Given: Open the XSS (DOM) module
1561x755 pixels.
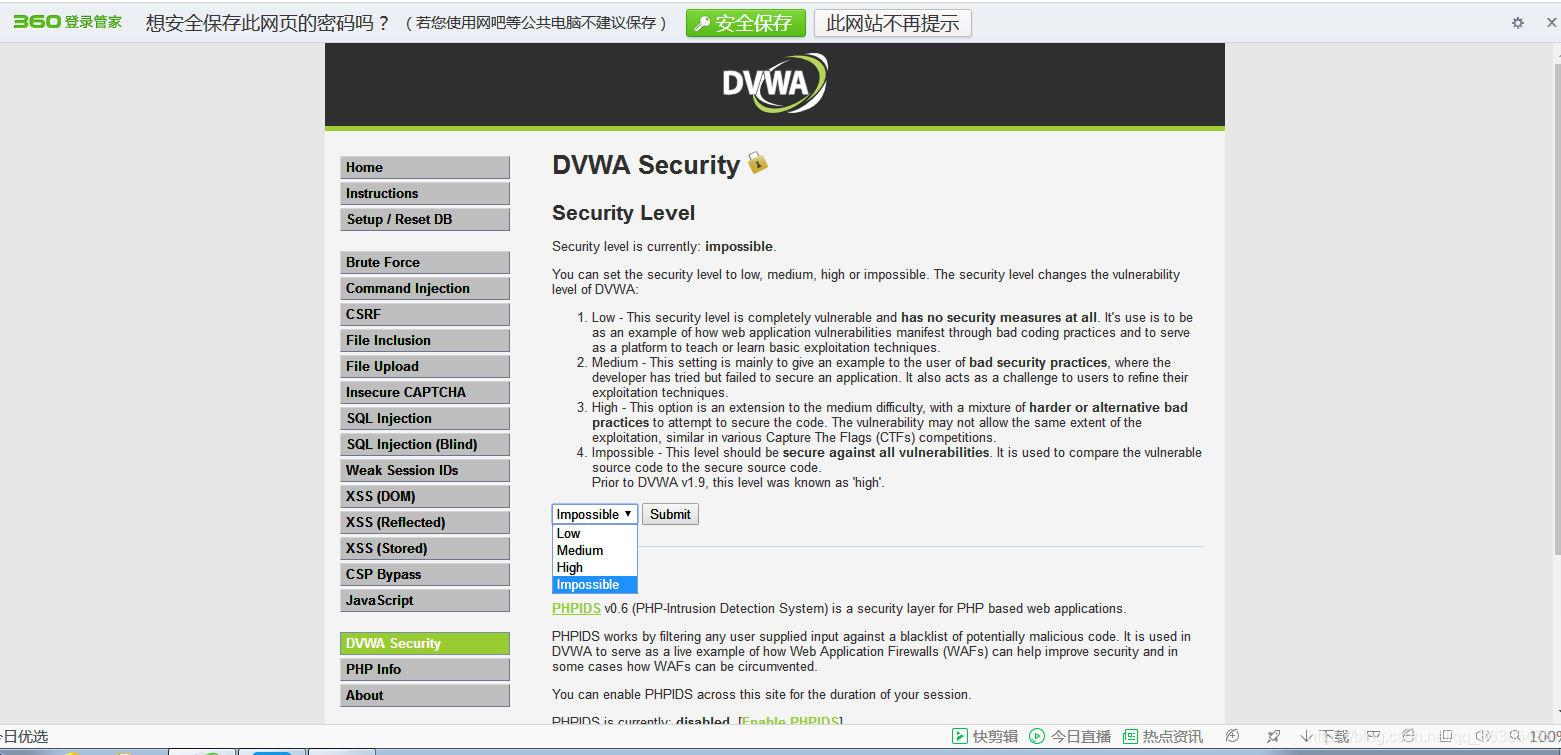Looking at the screenshot, I should pyautogui.click(x=425, y=496).
